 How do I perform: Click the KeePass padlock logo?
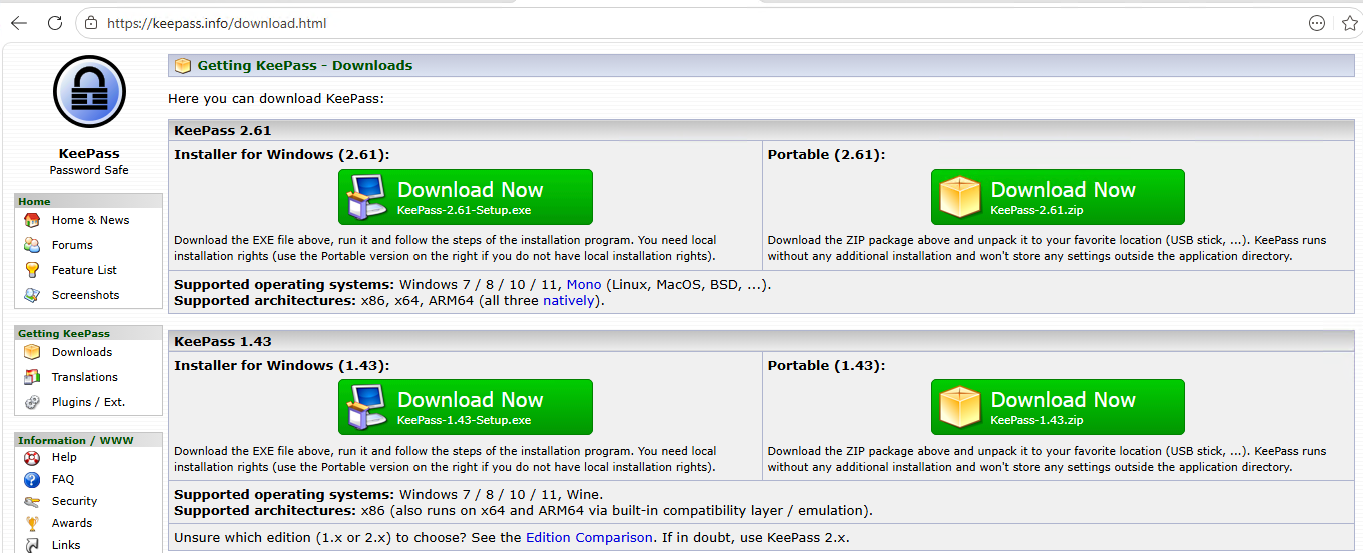89,93
